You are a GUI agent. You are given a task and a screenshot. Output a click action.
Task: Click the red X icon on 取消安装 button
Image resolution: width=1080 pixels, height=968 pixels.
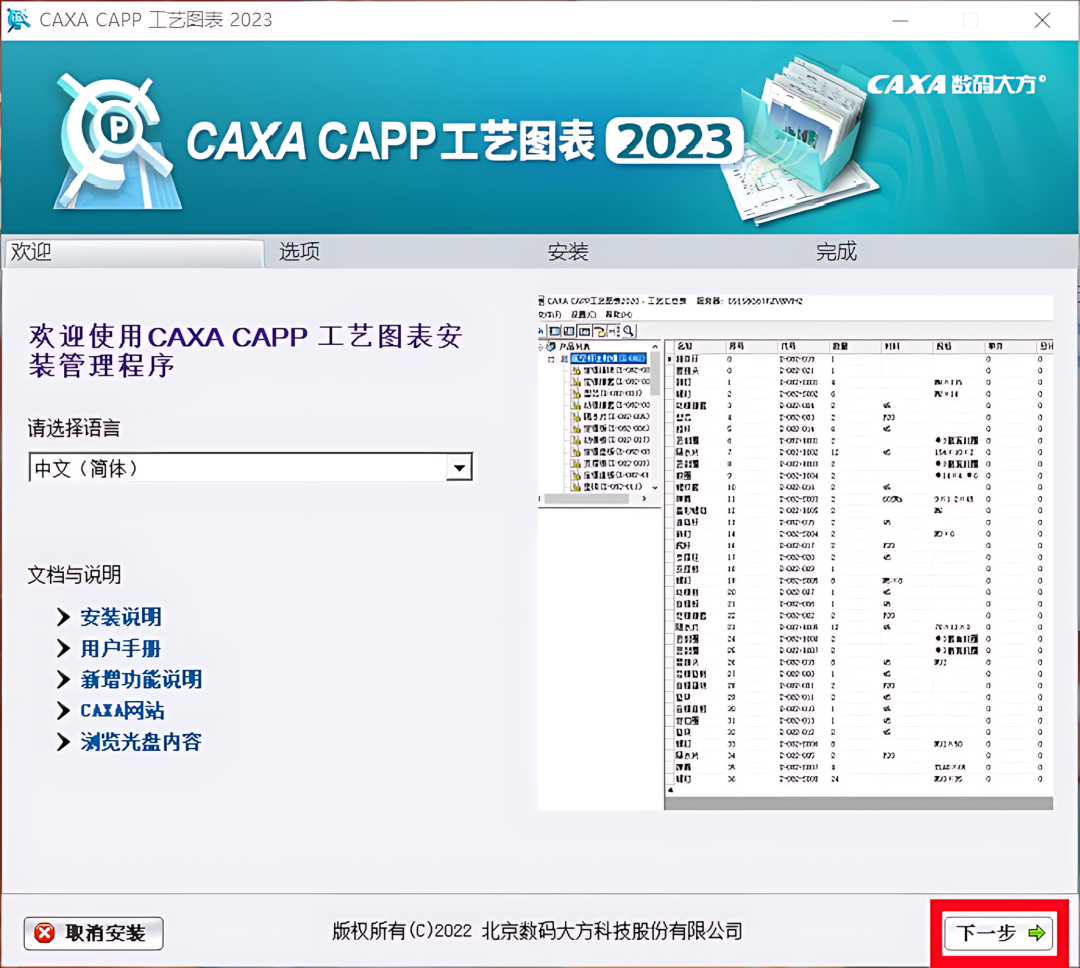coord(45,933)
